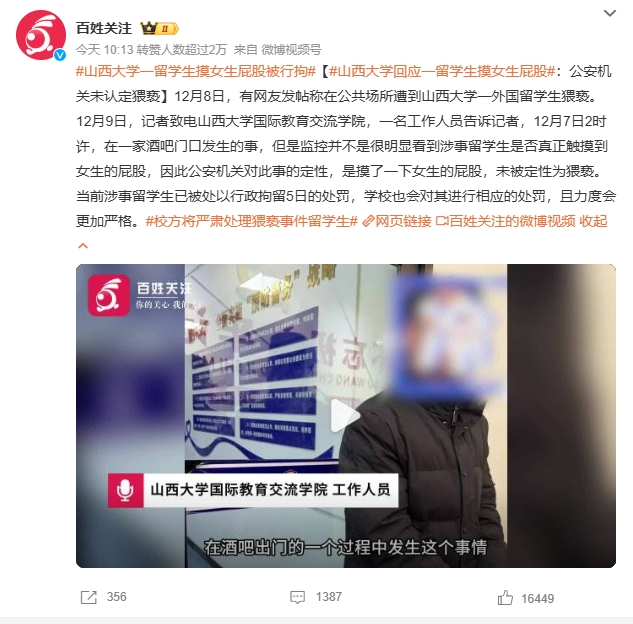Open the crown membership level badge

tap(159, 28)
